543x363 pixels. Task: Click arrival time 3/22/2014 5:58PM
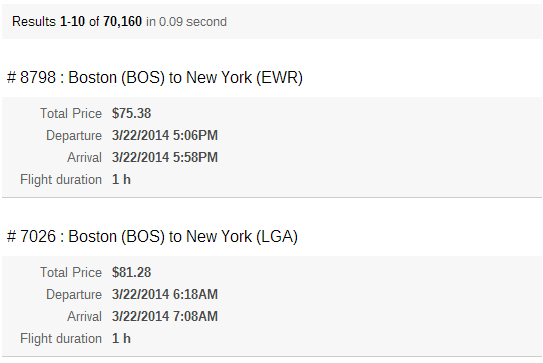coord(165,158)
